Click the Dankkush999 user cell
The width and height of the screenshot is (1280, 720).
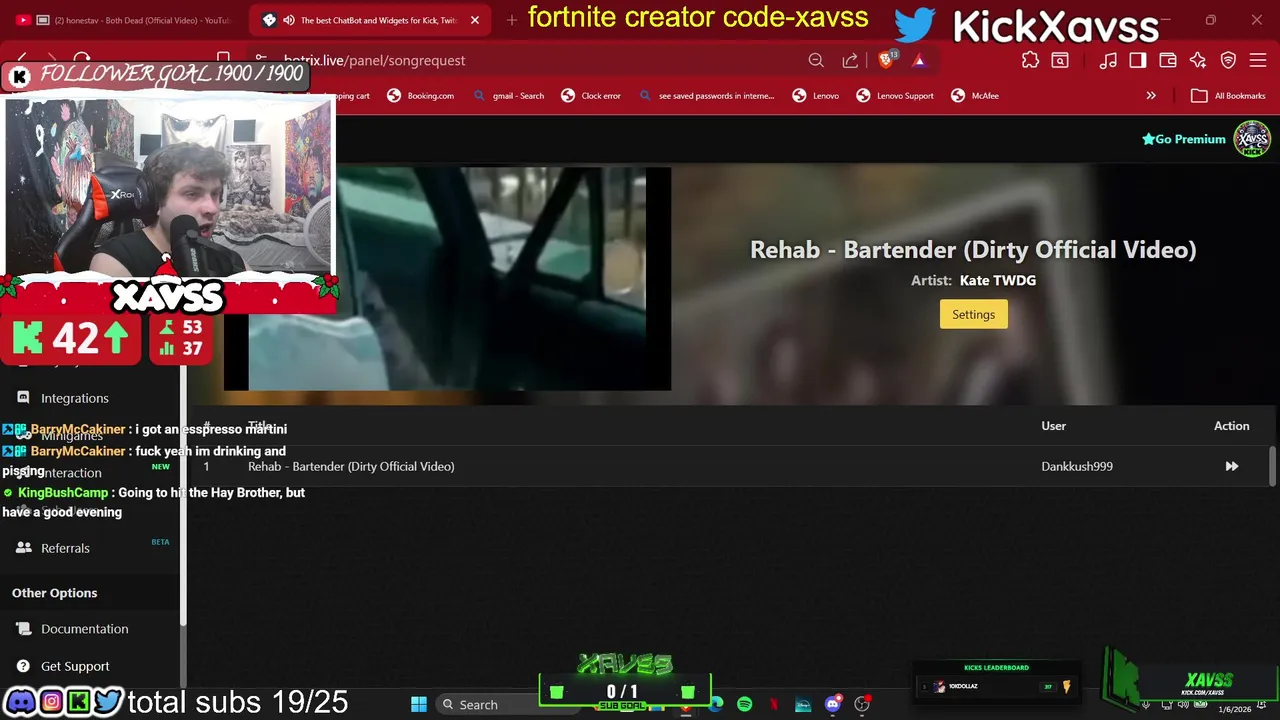[x=1077, y=466]
